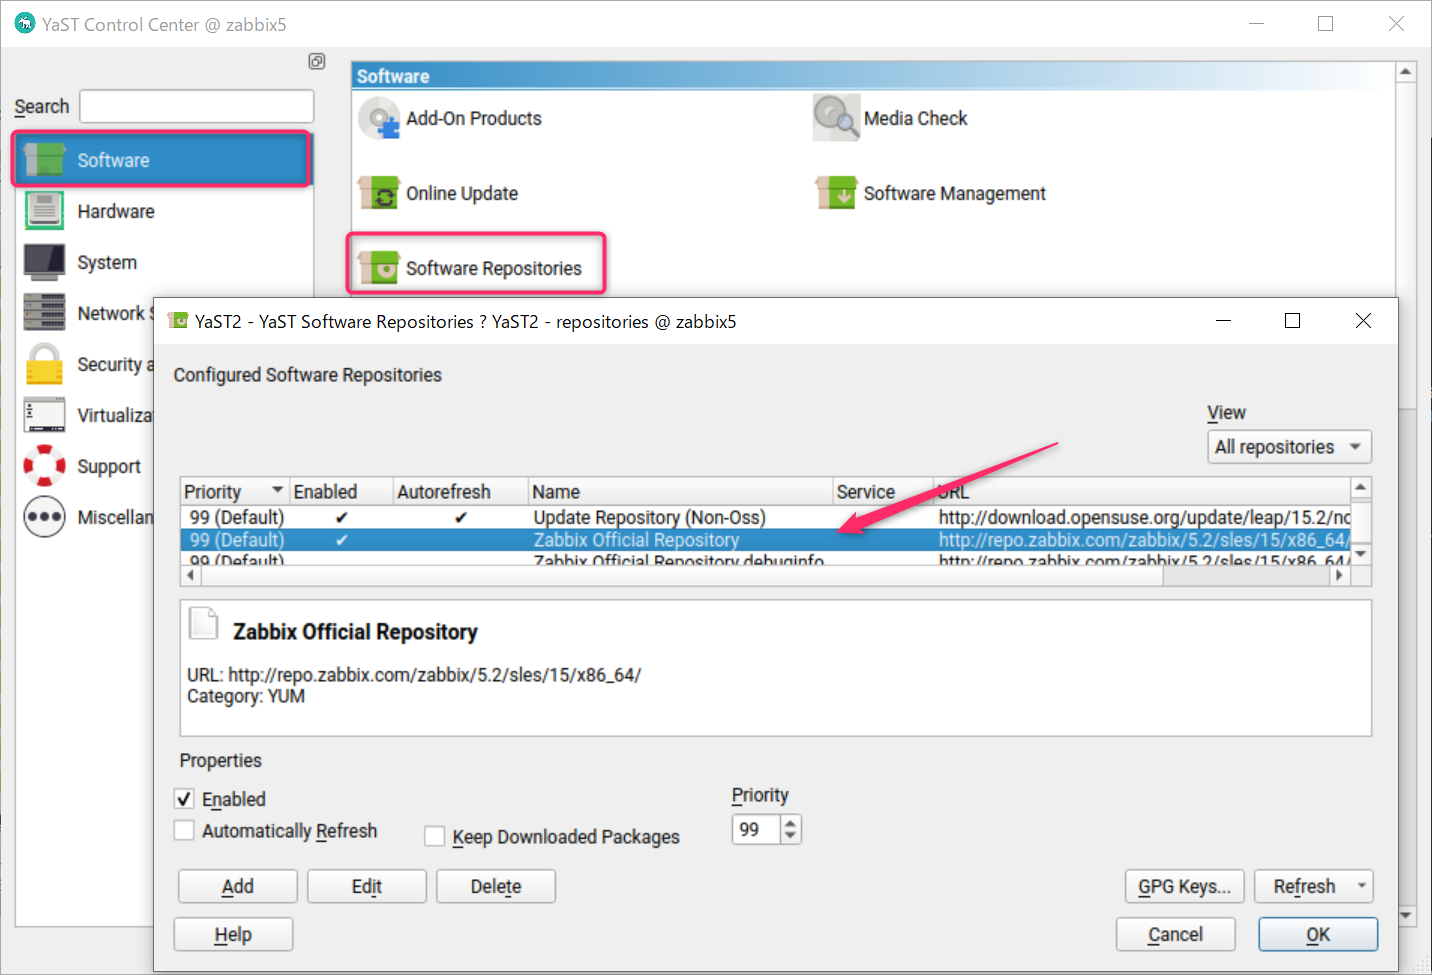Open the Media Check module icon
The image size is (1432, 975).
pos(836,118)
